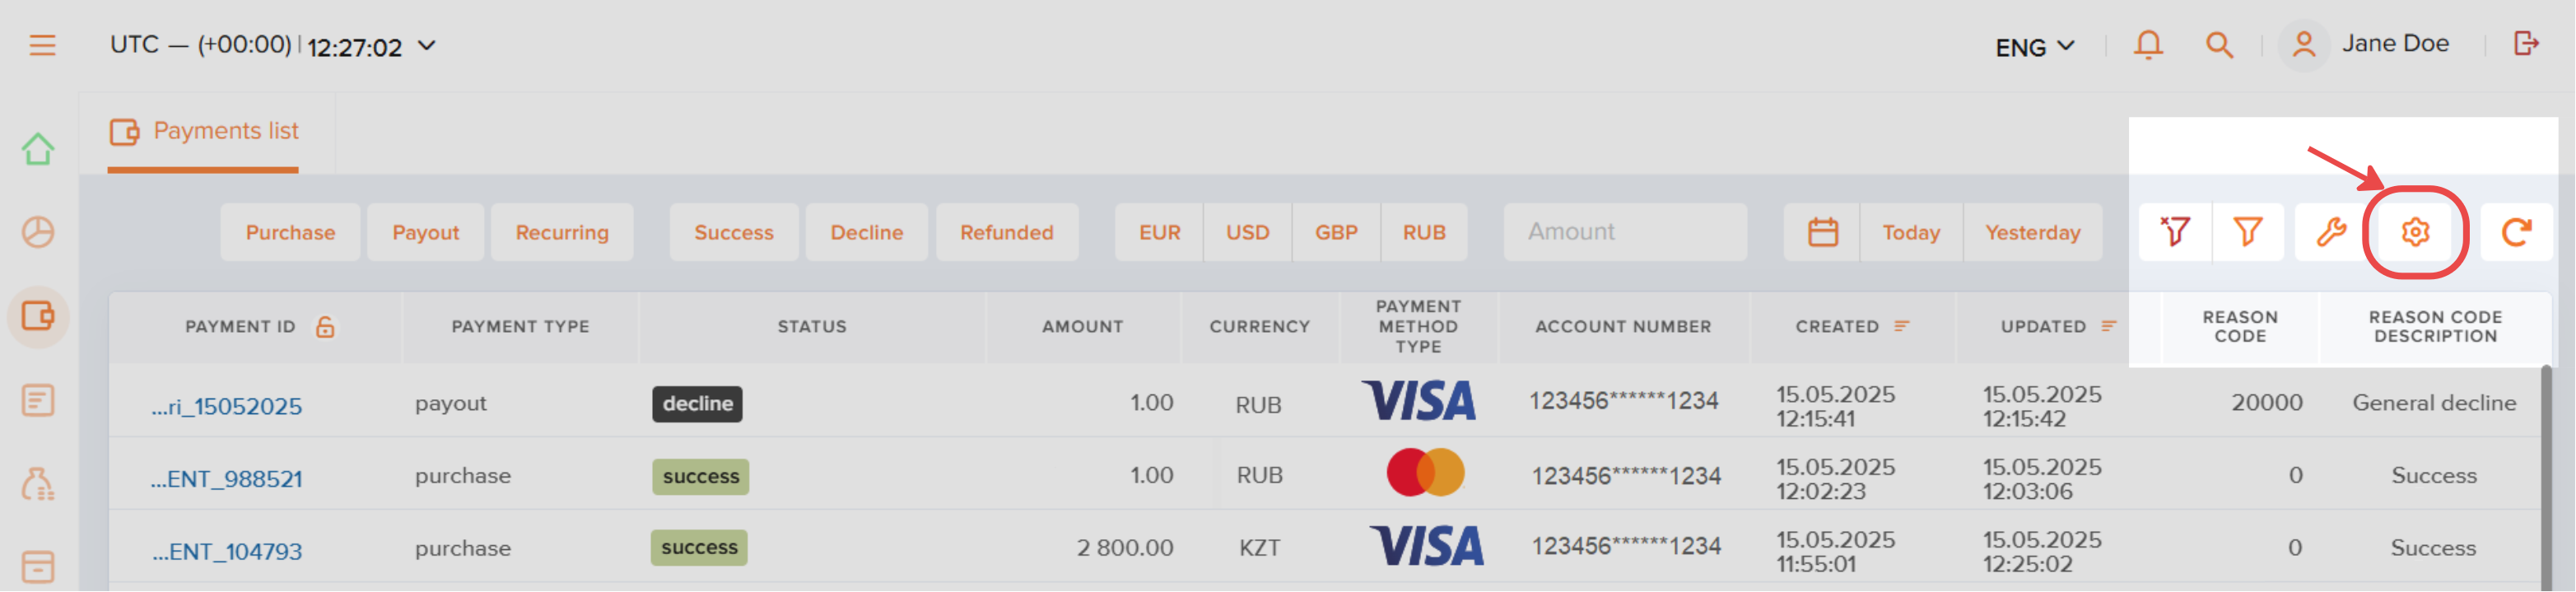Open the ENG language dropdown
The height and width of the screenshot is (592, 2576).
[x=2034, y=47]
